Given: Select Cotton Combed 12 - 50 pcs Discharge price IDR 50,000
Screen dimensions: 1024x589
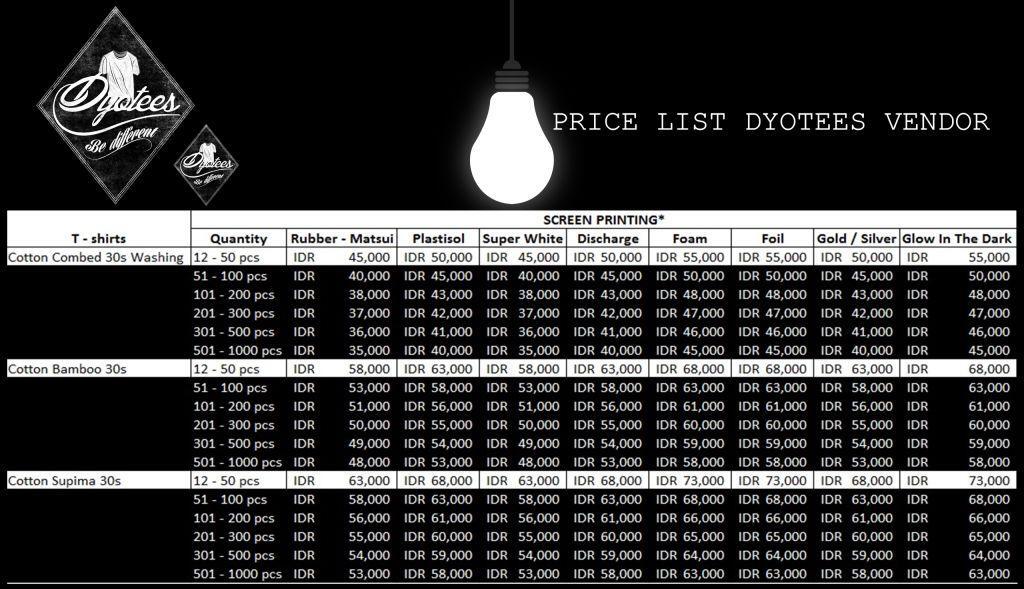Looking at the screenshot, I should click(607, 257).
